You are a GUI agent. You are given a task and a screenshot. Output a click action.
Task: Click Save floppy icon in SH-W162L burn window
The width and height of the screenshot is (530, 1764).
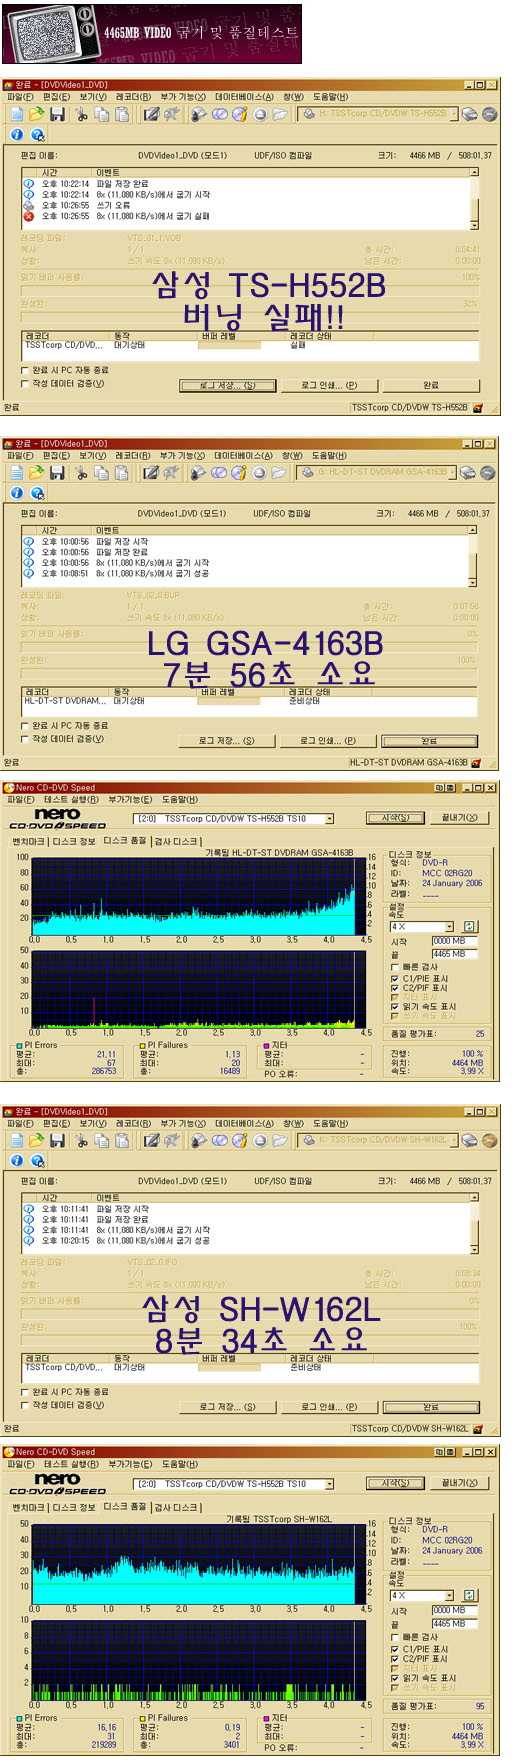click(x=57, y=1140)
